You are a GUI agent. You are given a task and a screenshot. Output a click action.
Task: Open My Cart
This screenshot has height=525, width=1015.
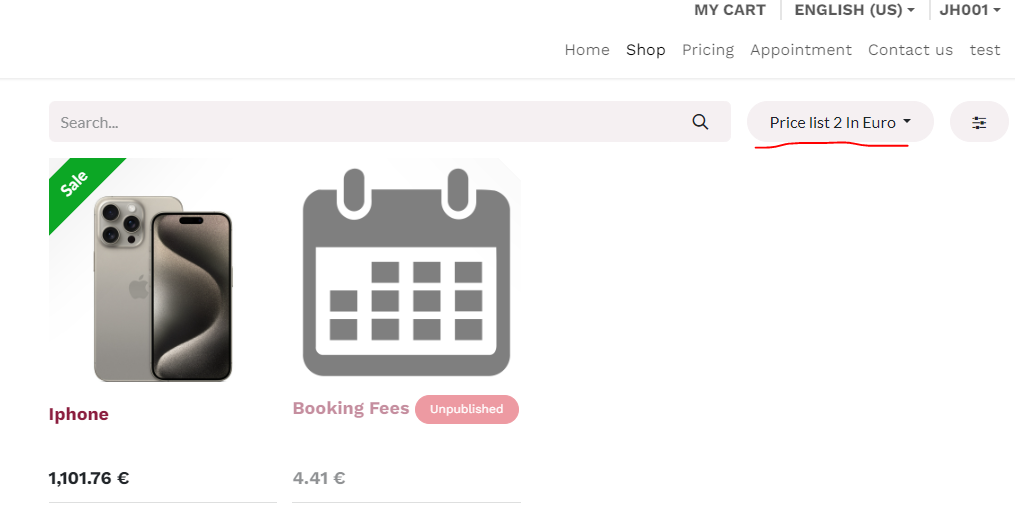tap(730, 10)
